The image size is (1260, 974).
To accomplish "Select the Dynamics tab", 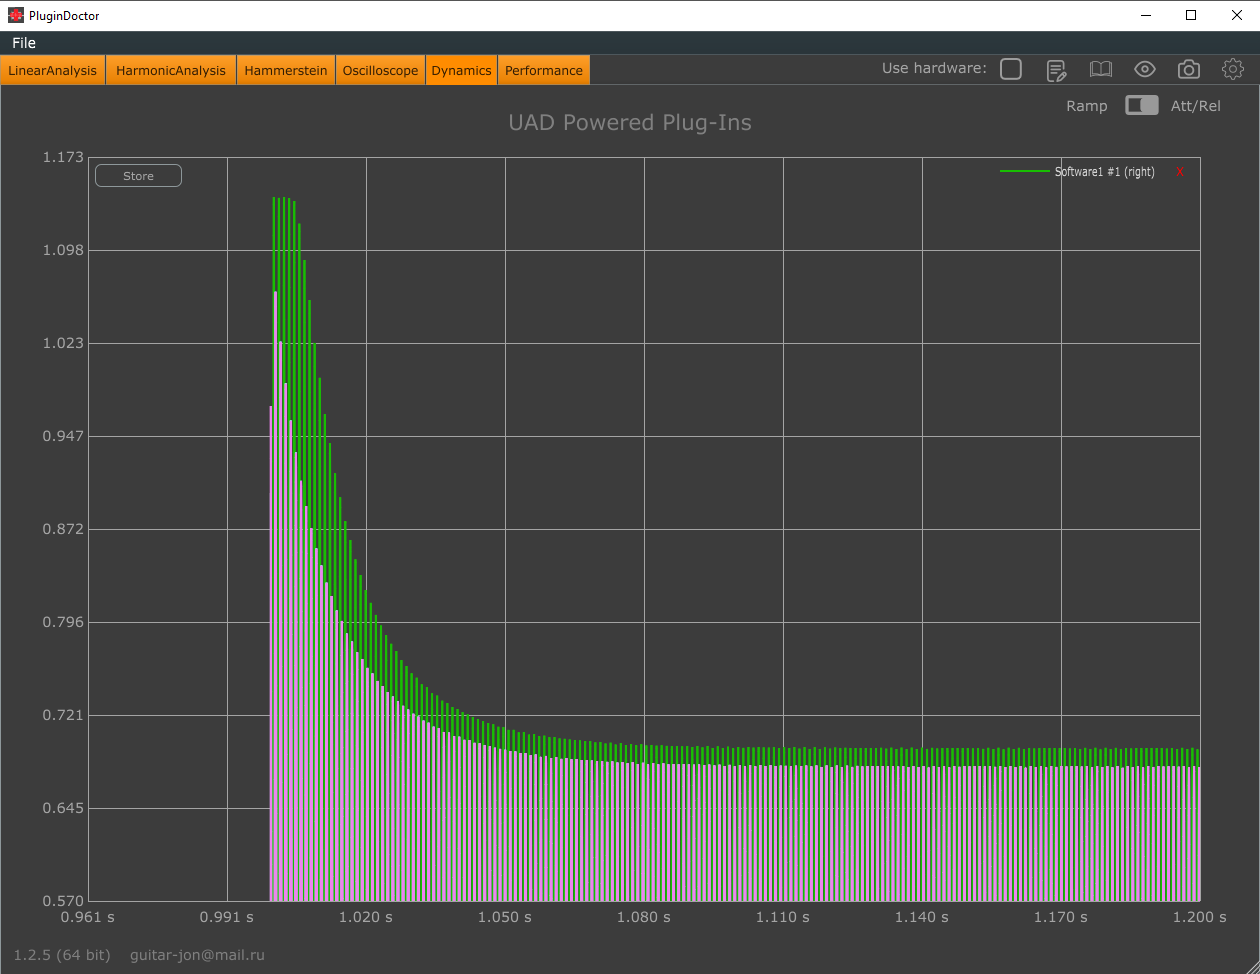I will tap(462, 70).
